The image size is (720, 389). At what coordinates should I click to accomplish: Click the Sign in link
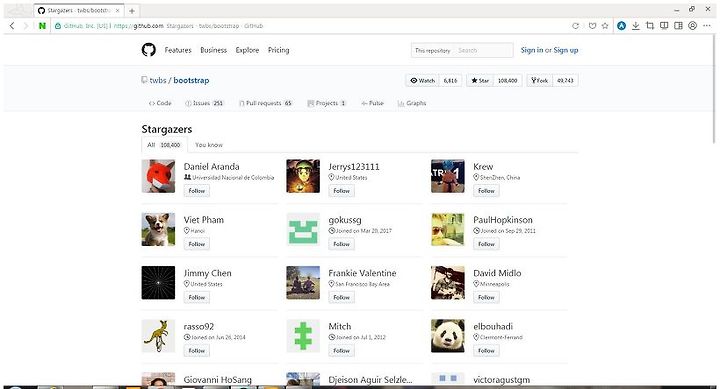532,50
